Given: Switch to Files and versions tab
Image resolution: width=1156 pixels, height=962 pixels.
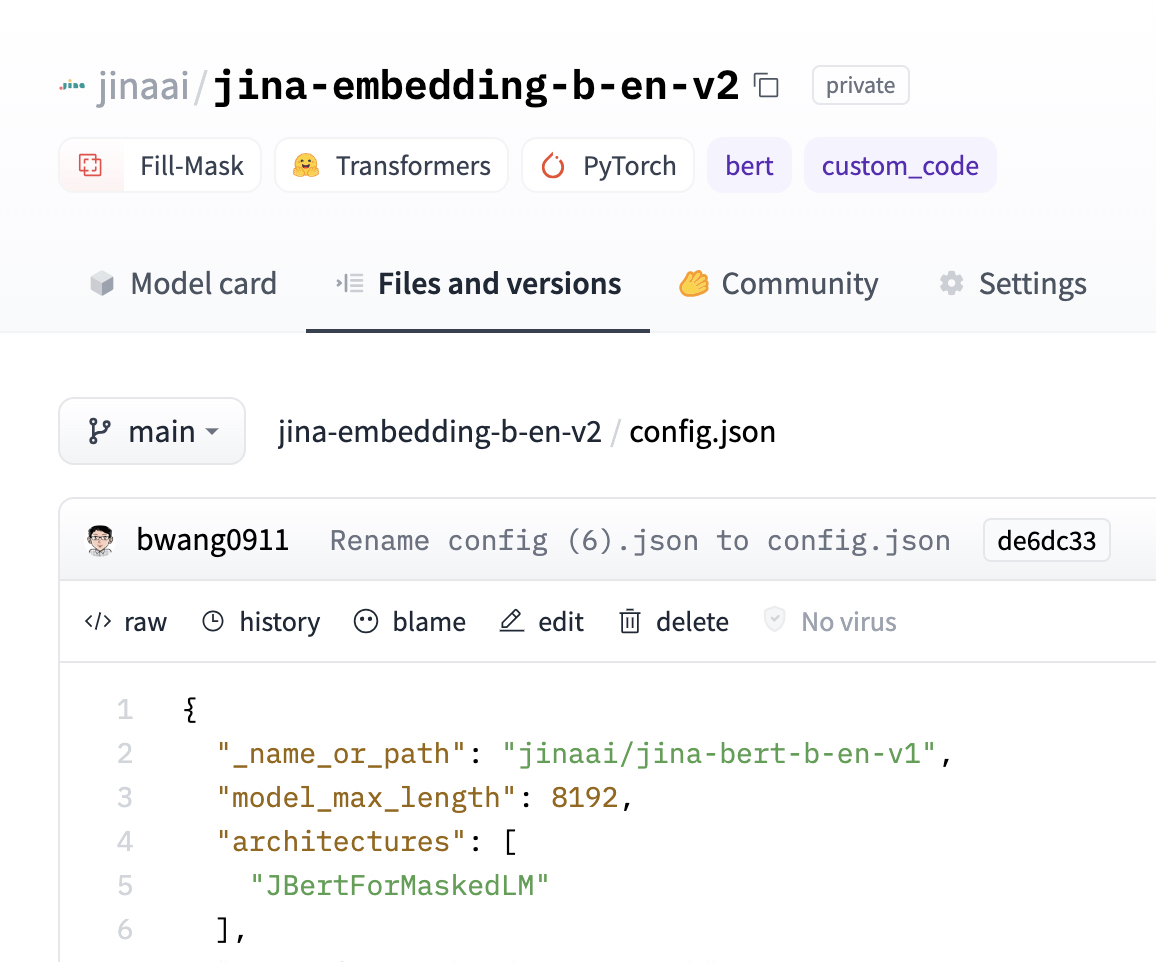Looking at the screenshot, I should coord(478,284).
